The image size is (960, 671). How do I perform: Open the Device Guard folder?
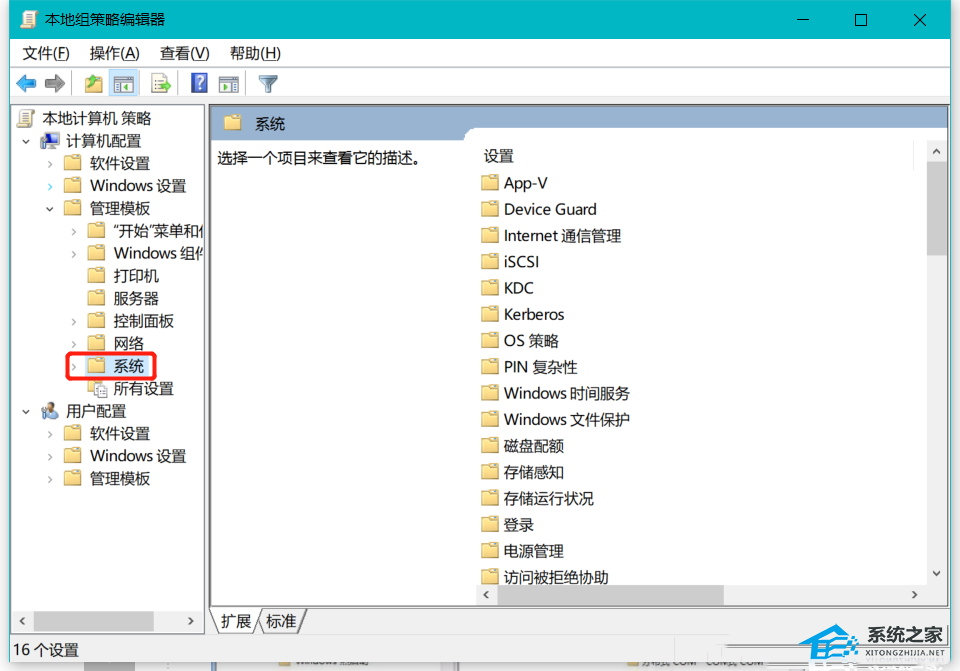tap(549, 209)
